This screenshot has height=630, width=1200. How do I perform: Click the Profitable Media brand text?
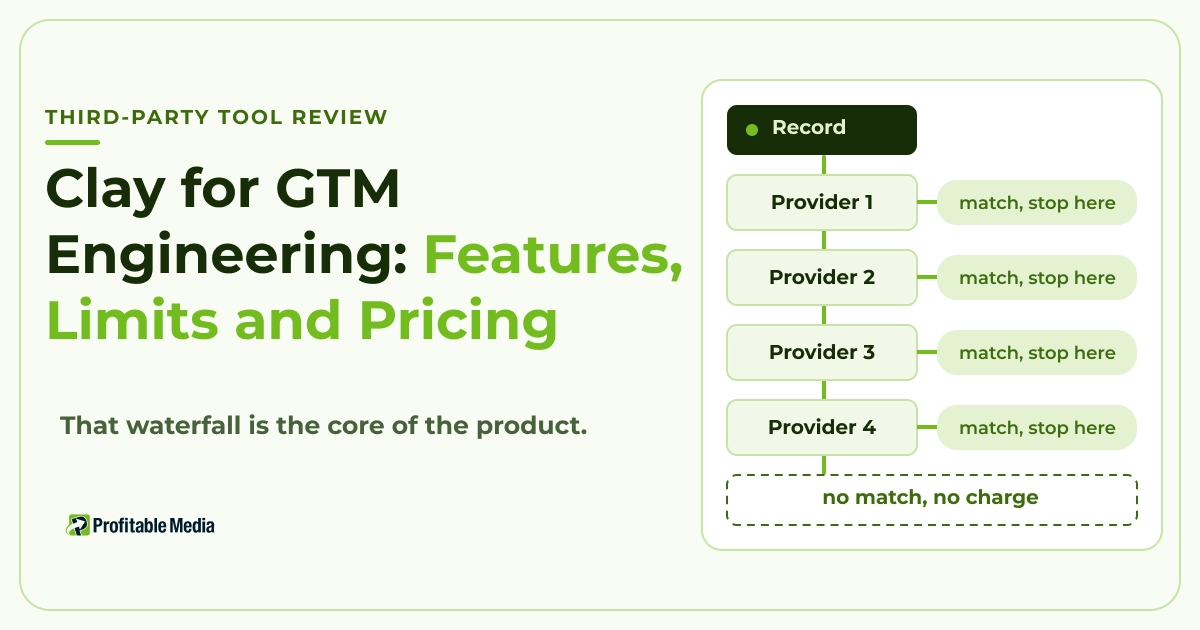(x=154, y=525)
